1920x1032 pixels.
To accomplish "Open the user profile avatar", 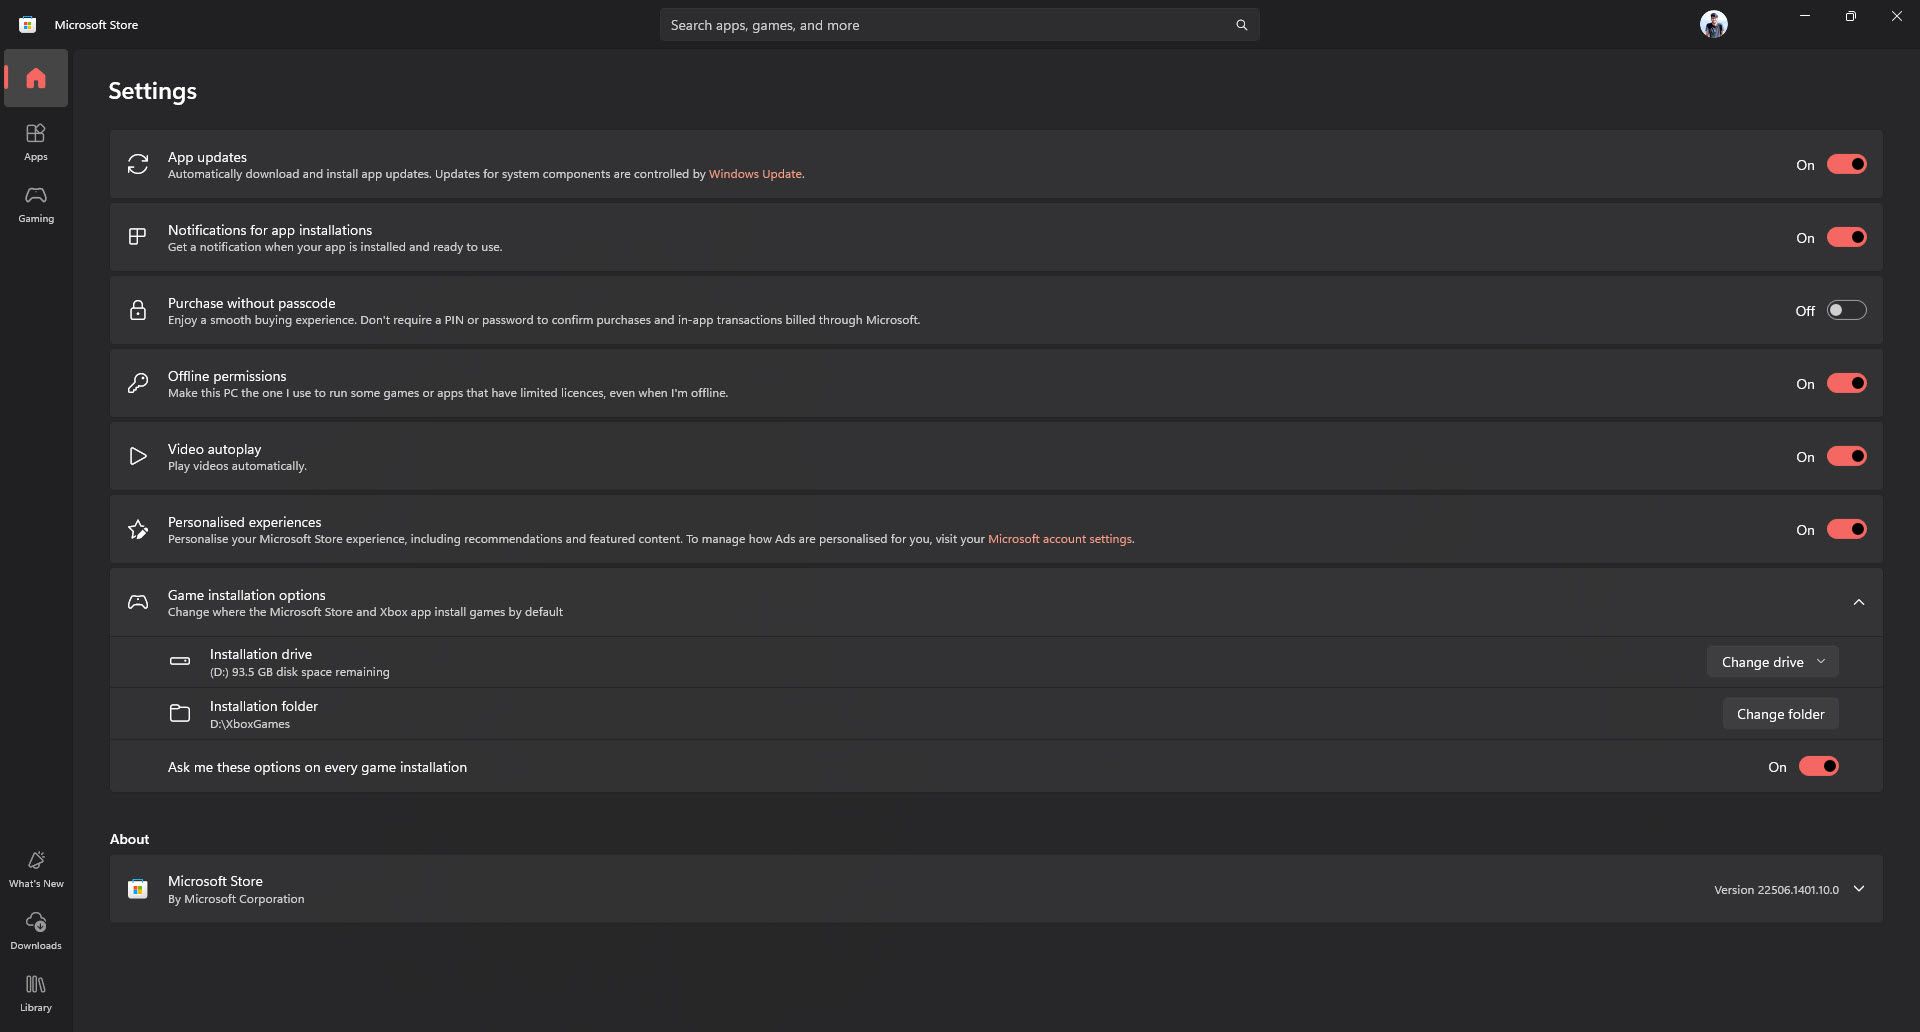I will click(x=1713, y=24).
